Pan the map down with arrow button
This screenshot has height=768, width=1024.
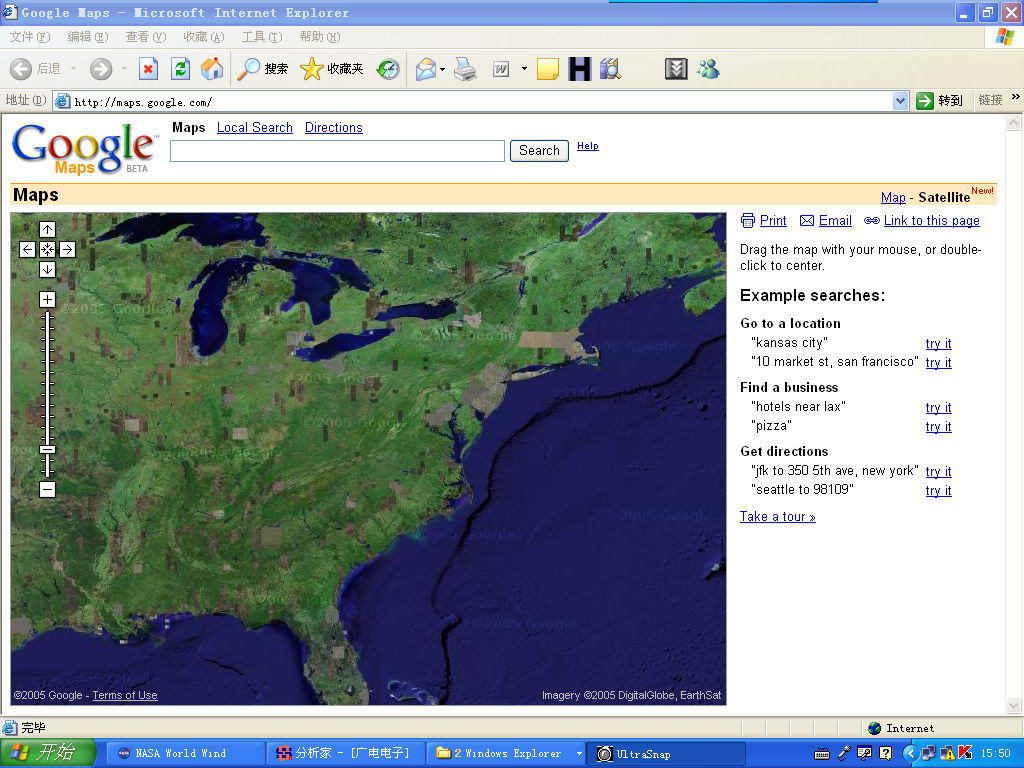[x=47, y=269]
